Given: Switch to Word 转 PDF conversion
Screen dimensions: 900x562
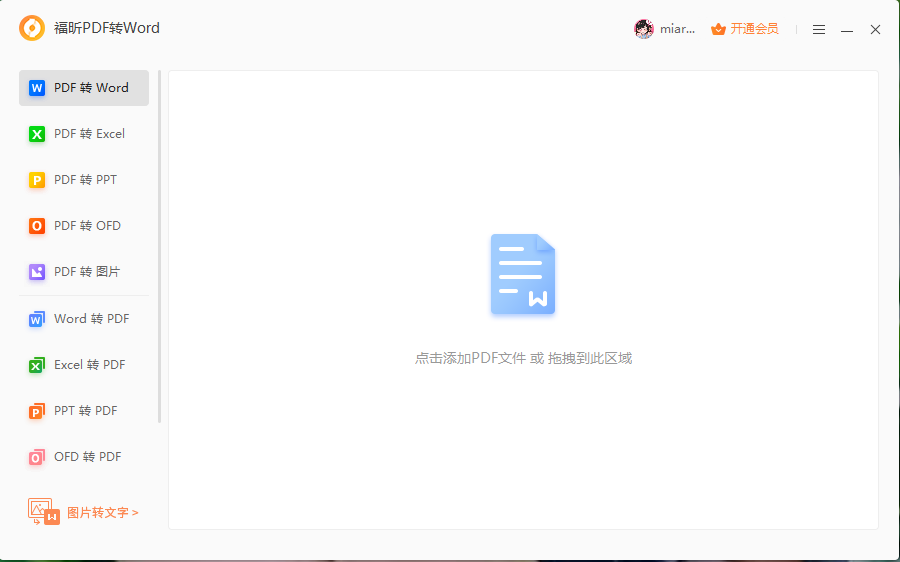Looking at the screenshot, I should pos(84,319).
